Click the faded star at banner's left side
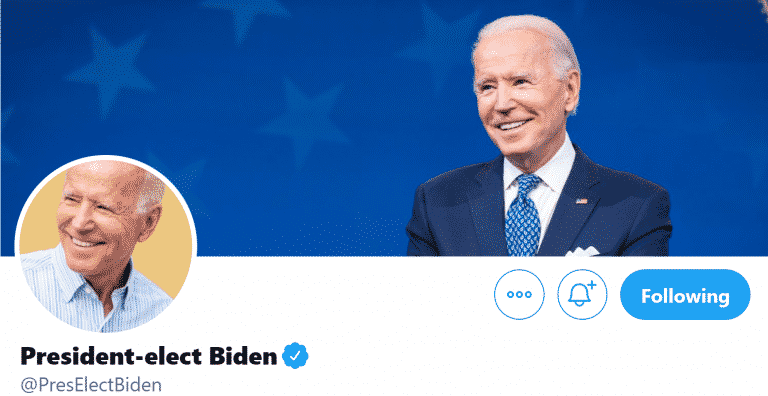Screen dimensions: 768x396 [x=110, y=69]
